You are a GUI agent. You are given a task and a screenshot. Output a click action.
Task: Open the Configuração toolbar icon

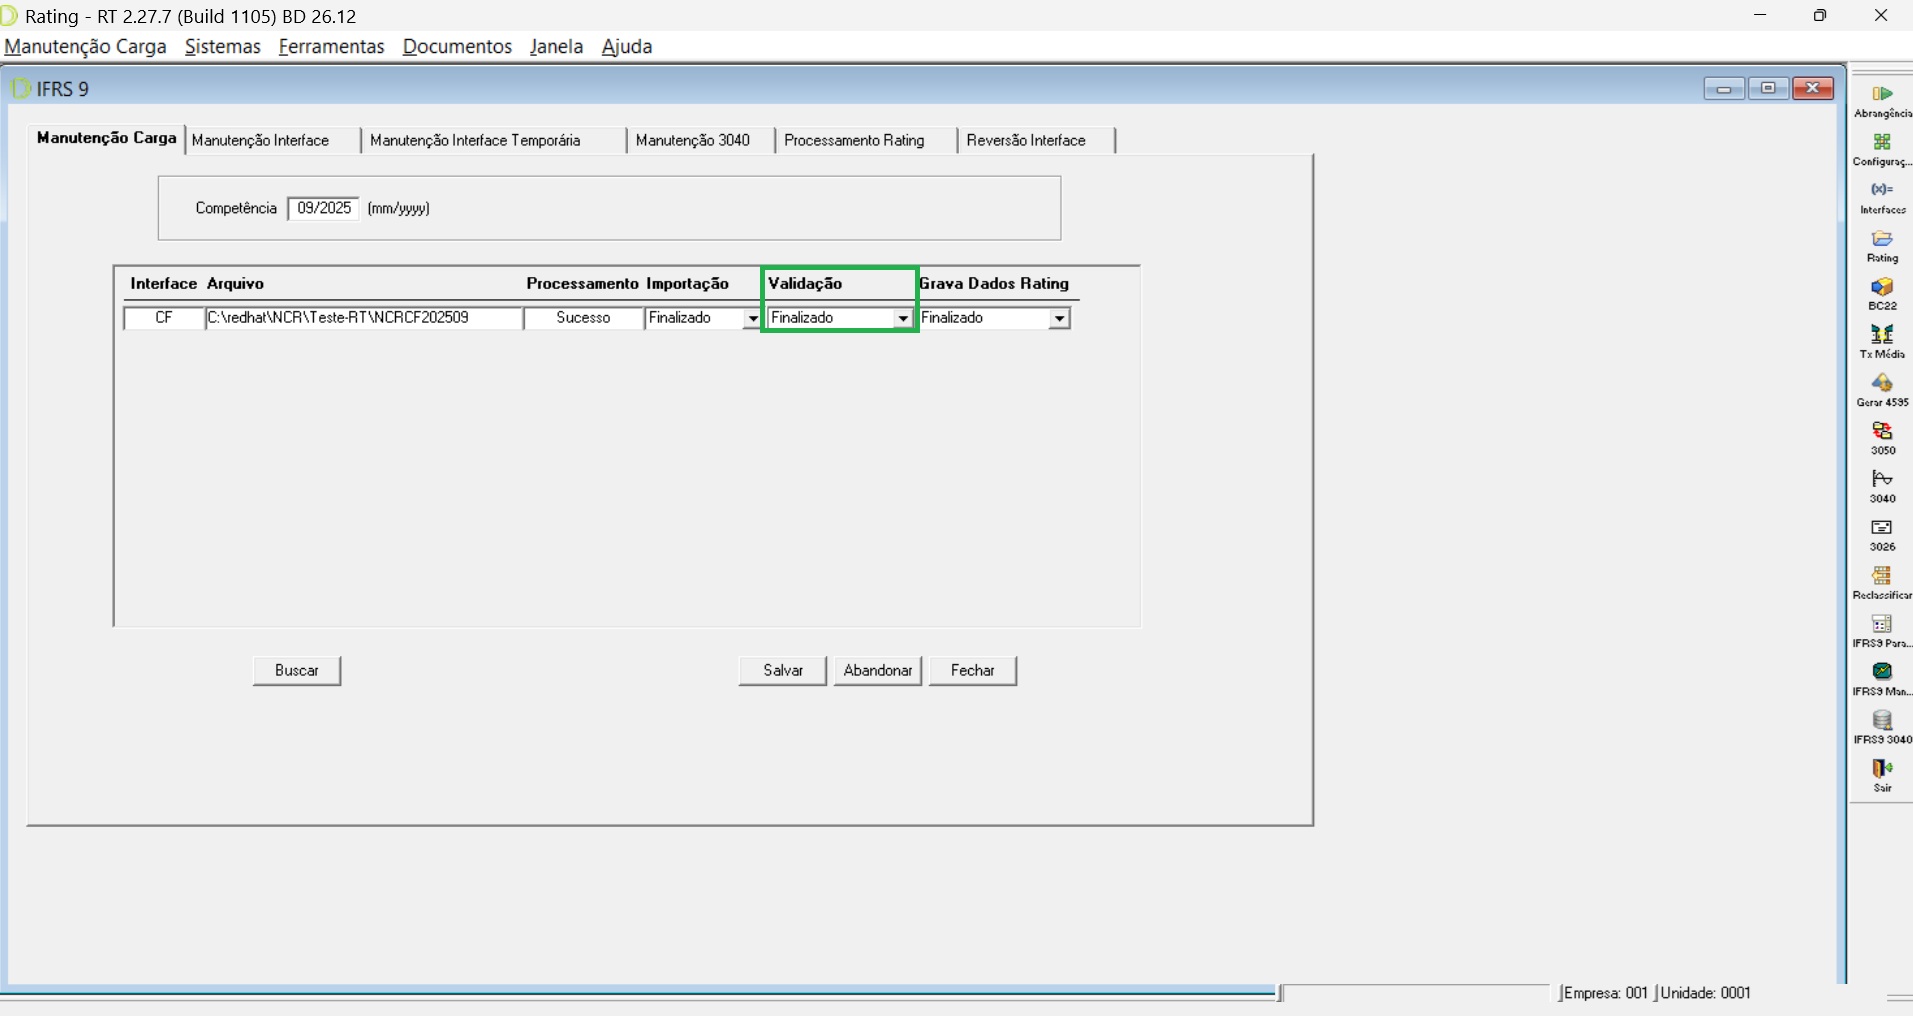tap(1882, 142)
